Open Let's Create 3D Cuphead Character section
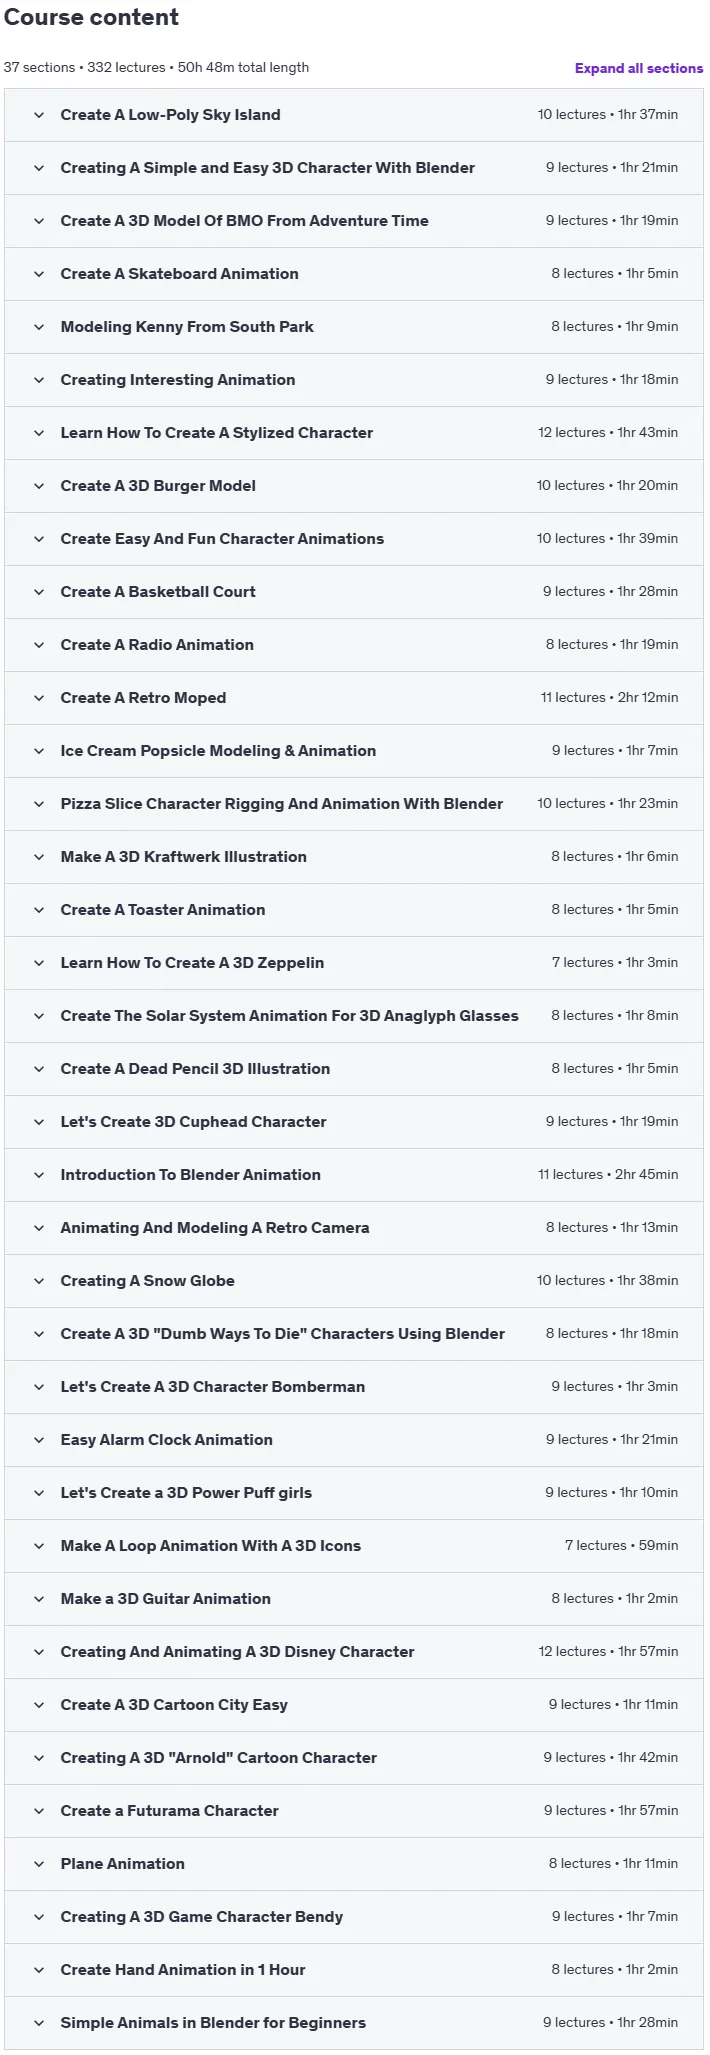The image size is (710, 2055). point(354,1122)
